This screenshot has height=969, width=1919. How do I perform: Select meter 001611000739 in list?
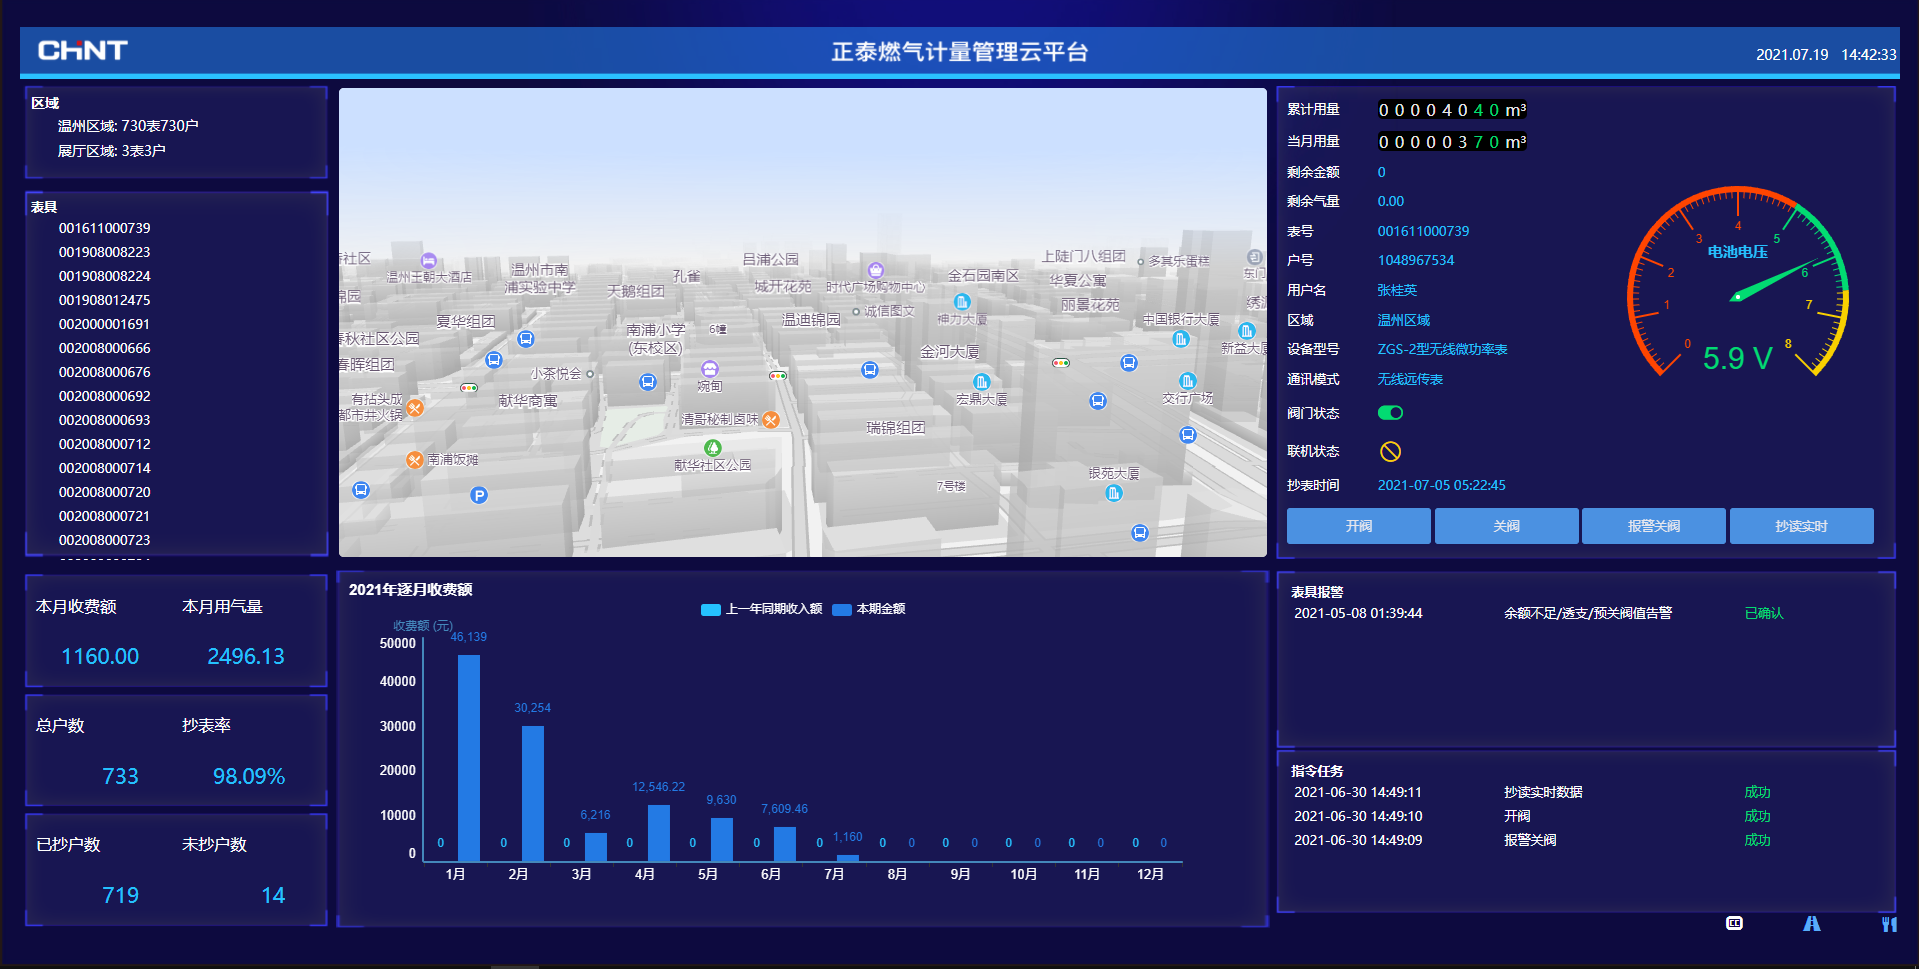104,228
